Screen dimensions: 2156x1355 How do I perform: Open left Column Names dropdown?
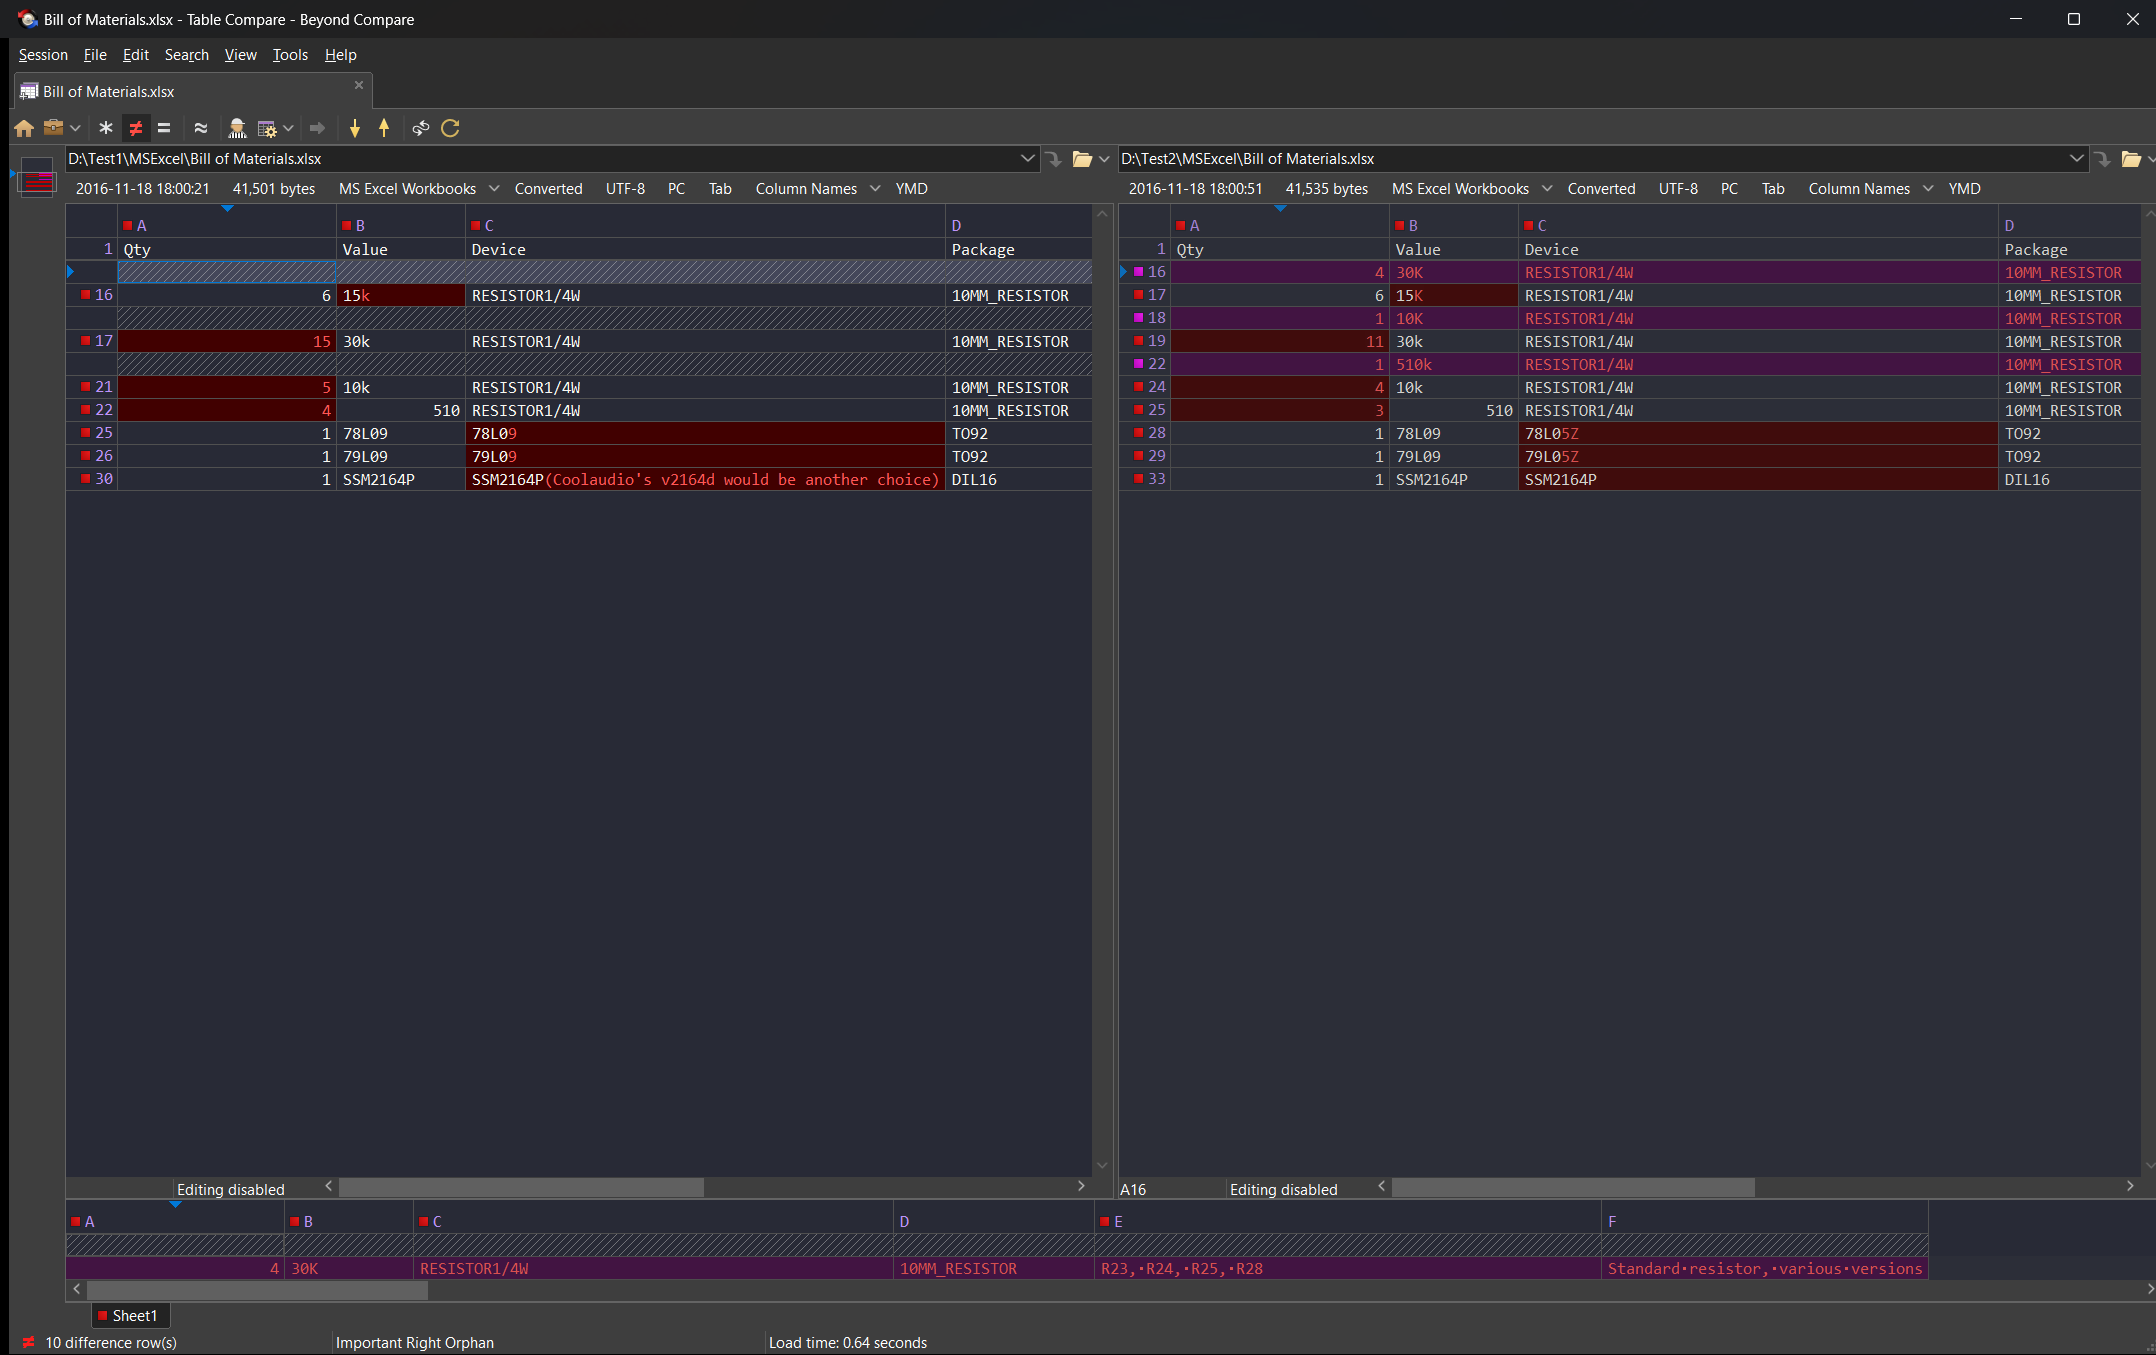click(818, 189)
